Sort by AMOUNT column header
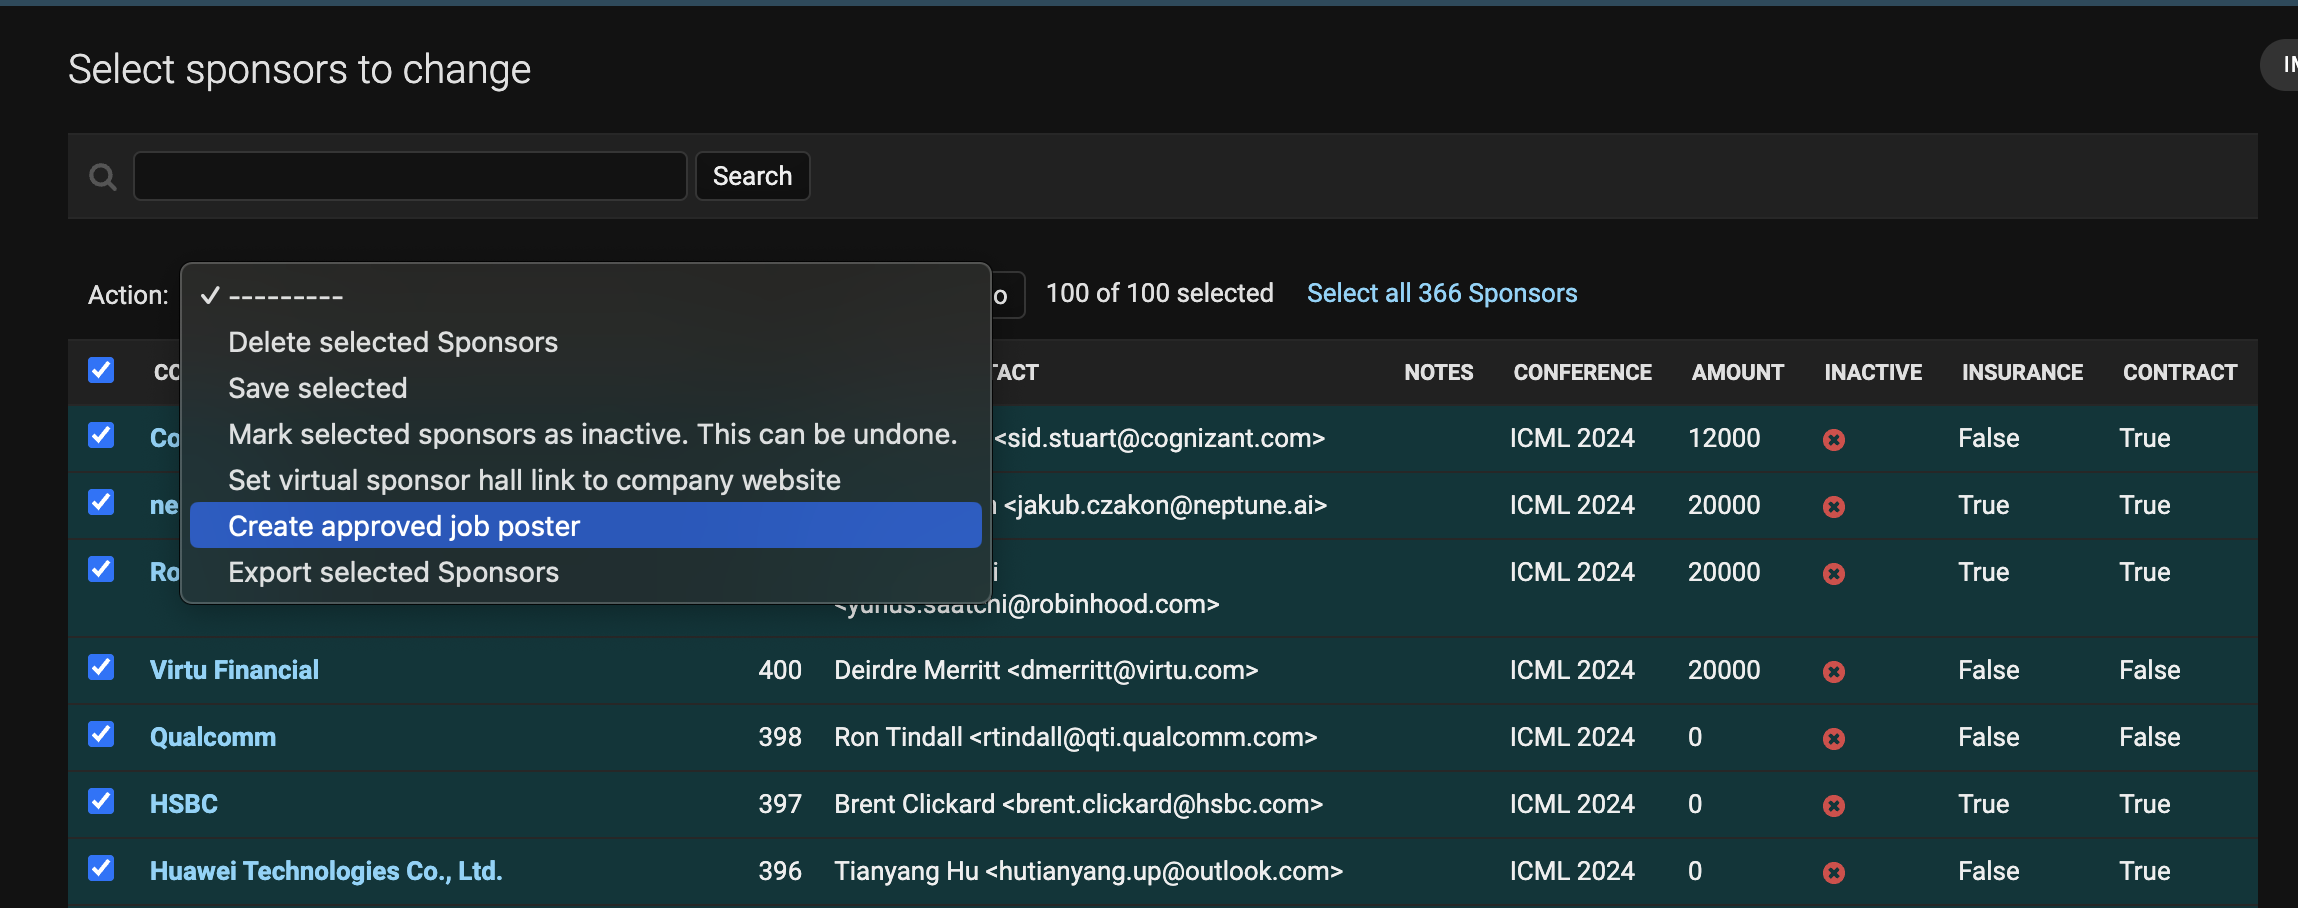 click(1738, 372)
